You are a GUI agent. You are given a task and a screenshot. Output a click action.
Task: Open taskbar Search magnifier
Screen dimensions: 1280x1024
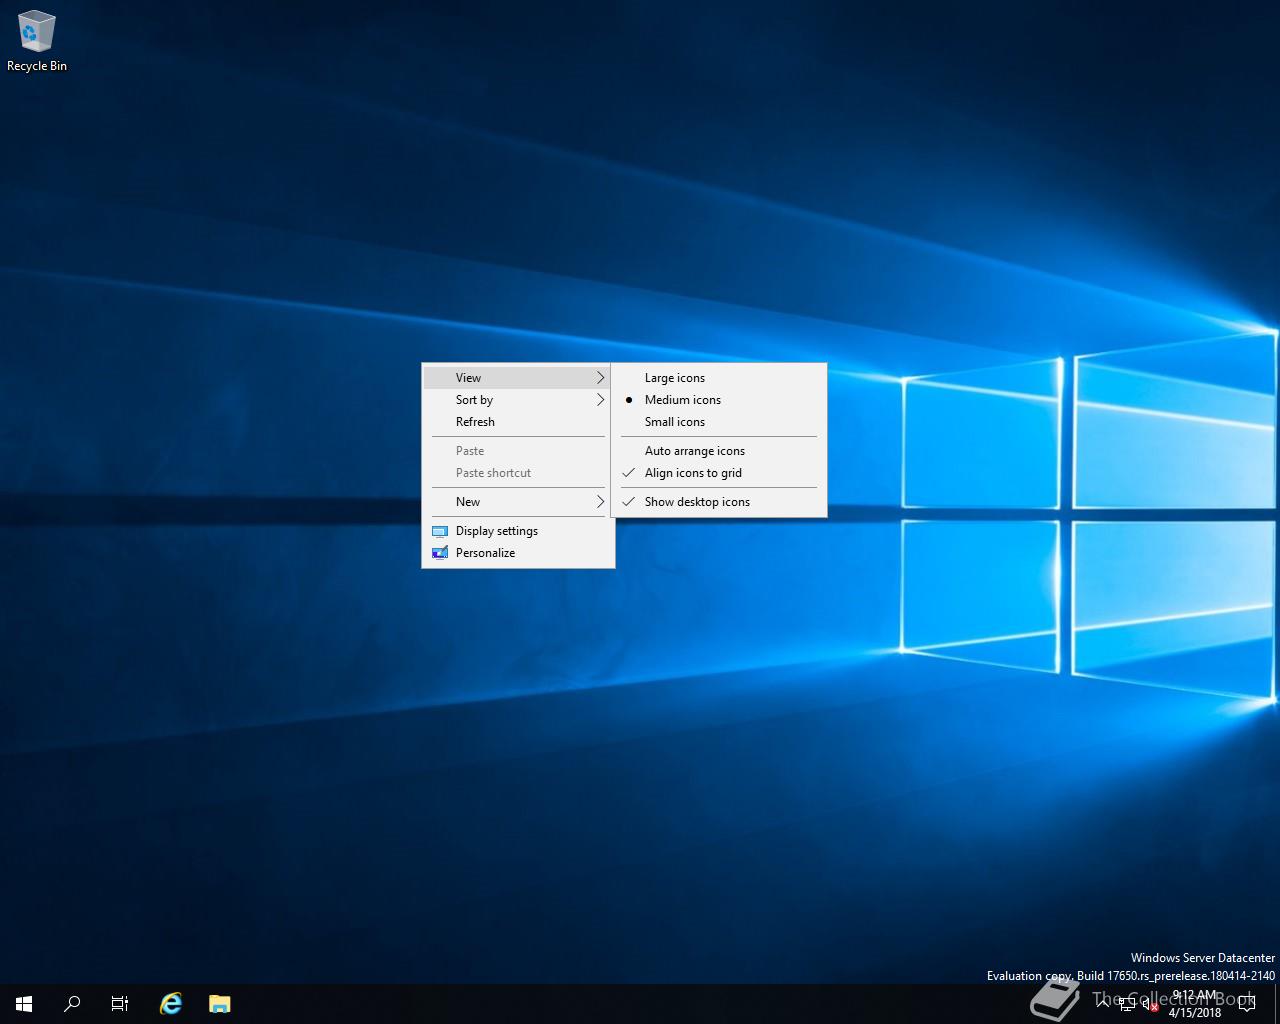(72, 1004)
